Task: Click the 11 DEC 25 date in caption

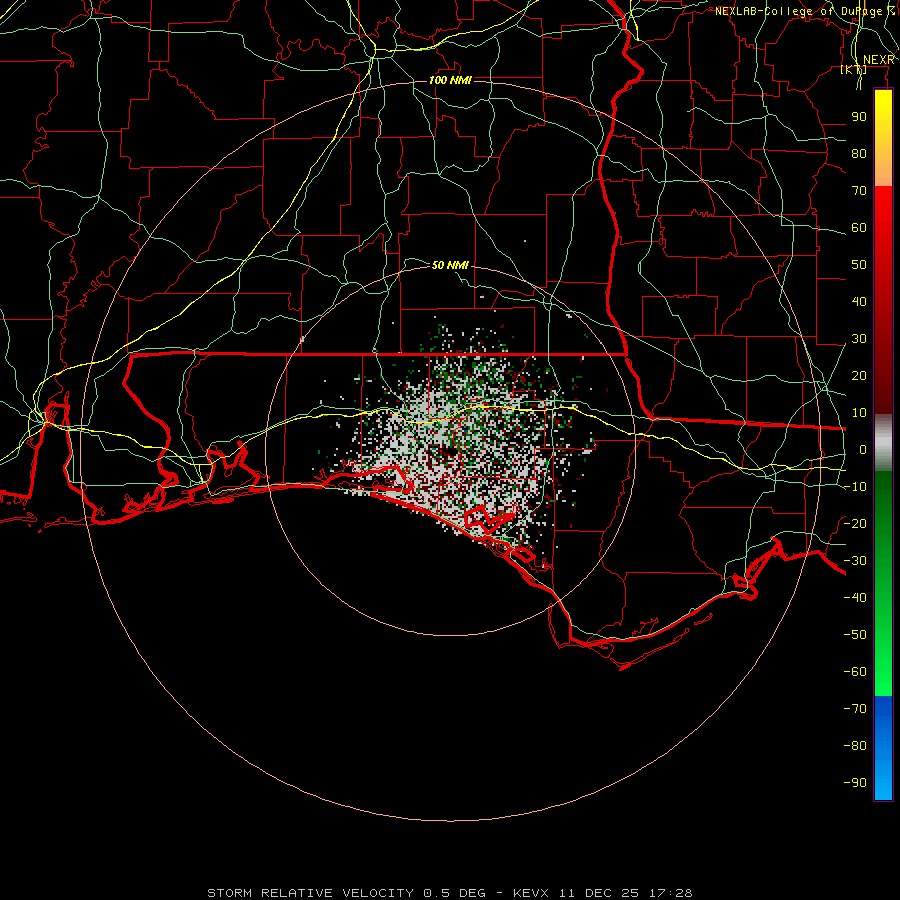Action: [600, 893]
